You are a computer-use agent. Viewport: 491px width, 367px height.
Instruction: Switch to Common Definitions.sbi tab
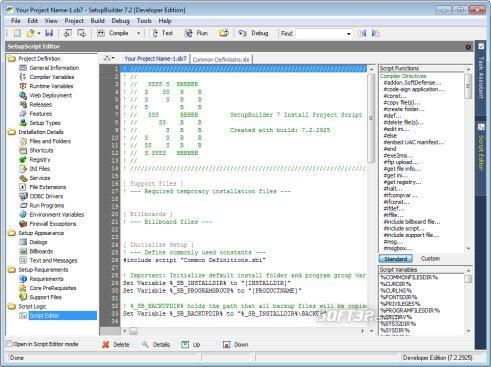click(x=221, y=59)
